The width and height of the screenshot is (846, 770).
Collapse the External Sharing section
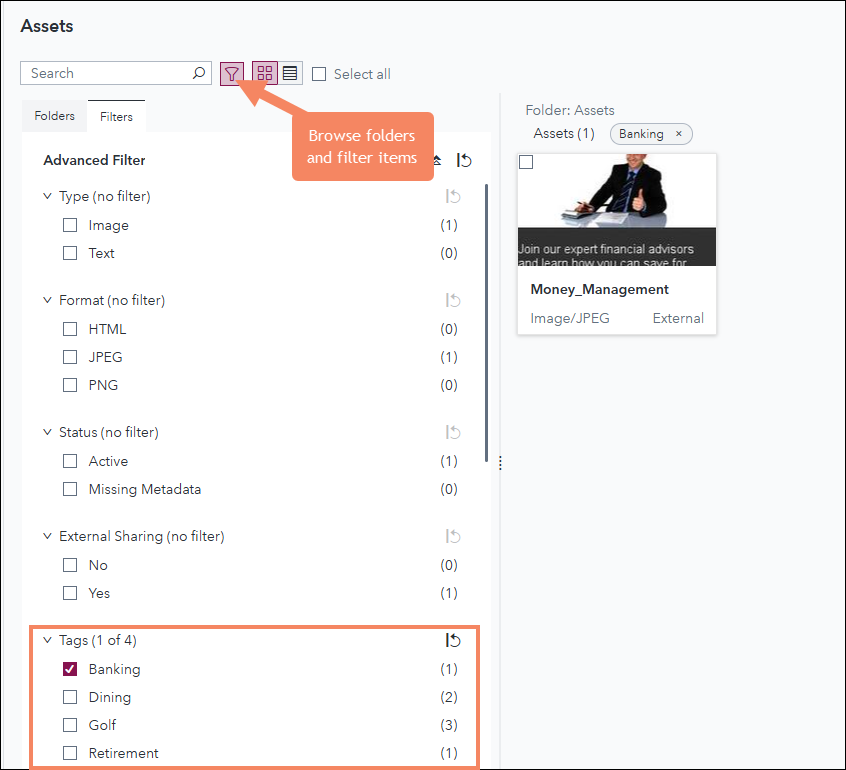click(x=47, y=536)
